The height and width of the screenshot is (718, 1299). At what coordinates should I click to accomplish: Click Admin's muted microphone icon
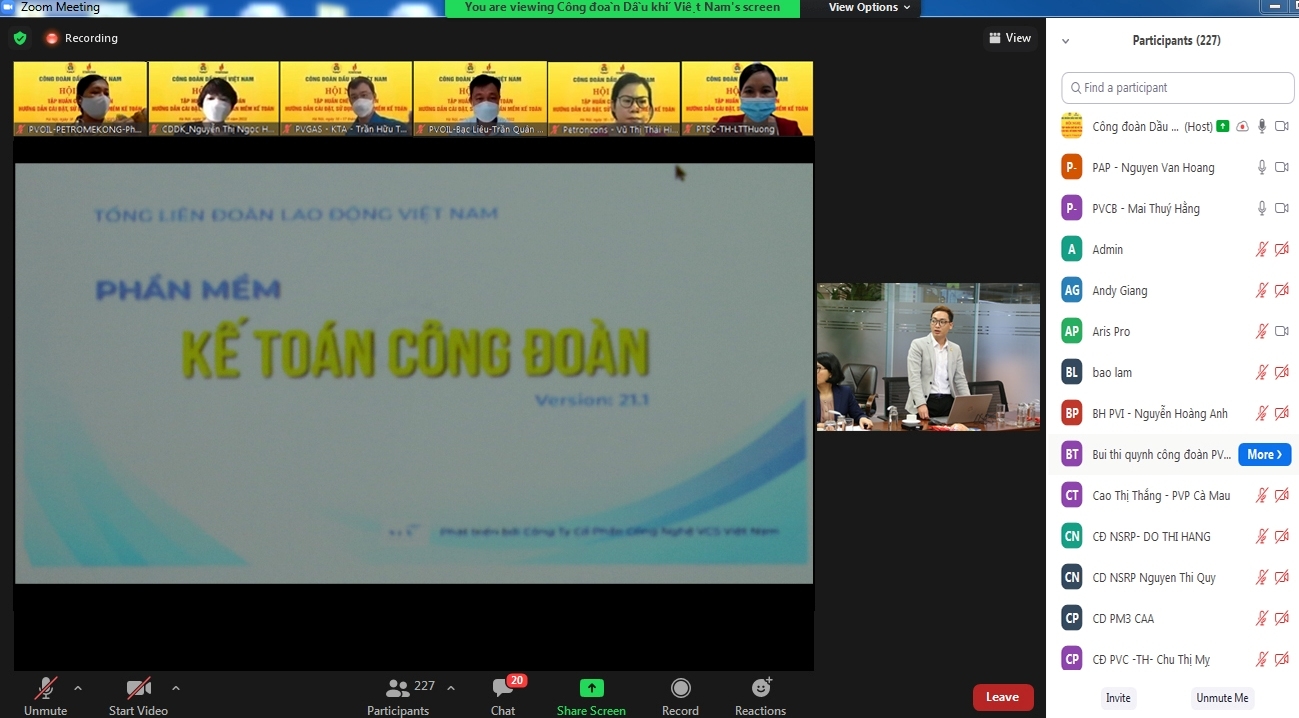[1262, 250]
